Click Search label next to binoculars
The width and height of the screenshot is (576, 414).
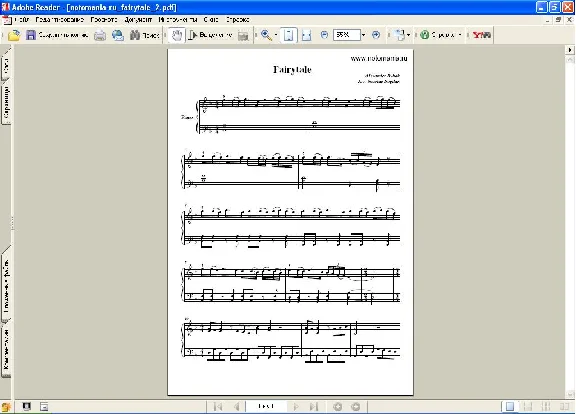tap(151, 35)
